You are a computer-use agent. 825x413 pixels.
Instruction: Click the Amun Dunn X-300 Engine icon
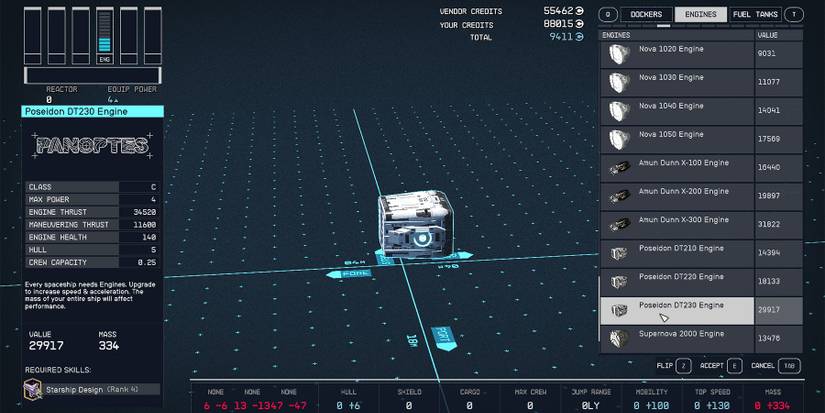[x=618, y=225]
